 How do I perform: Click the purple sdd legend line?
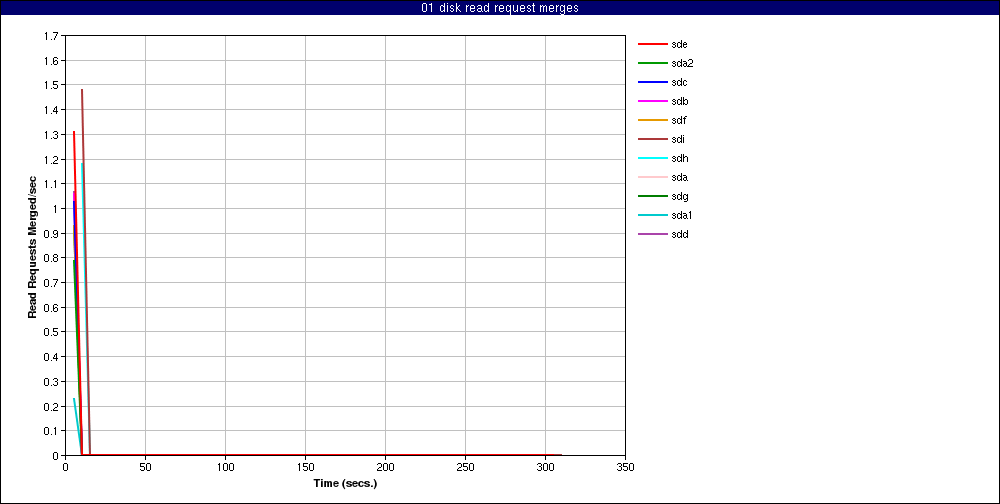[x=652, y=234]
